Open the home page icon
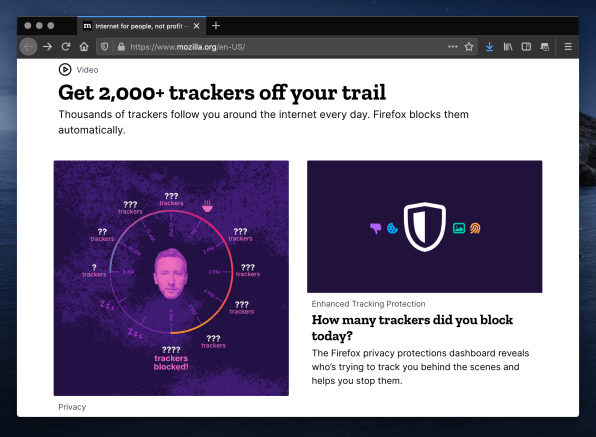This screenshot has width=596, height=437. [x=84, y=47]
